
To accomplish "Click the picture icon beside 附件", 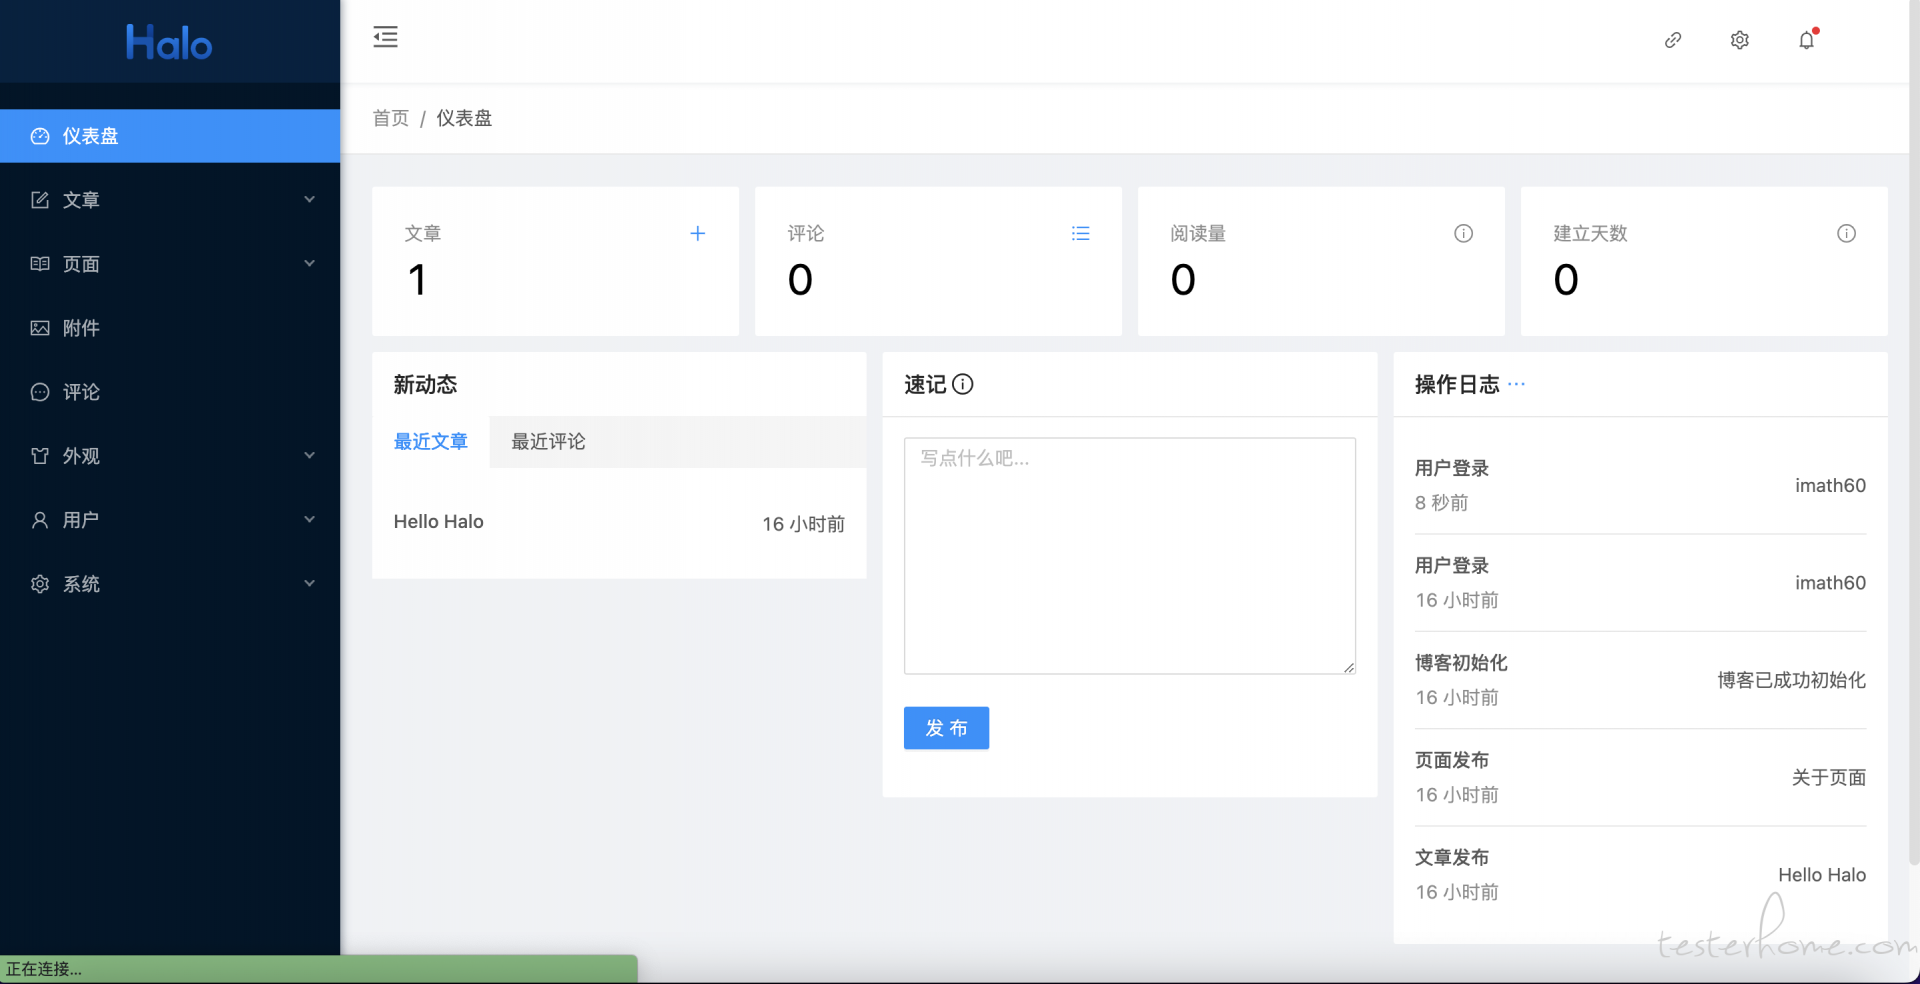I will click(x=40, y=328).
